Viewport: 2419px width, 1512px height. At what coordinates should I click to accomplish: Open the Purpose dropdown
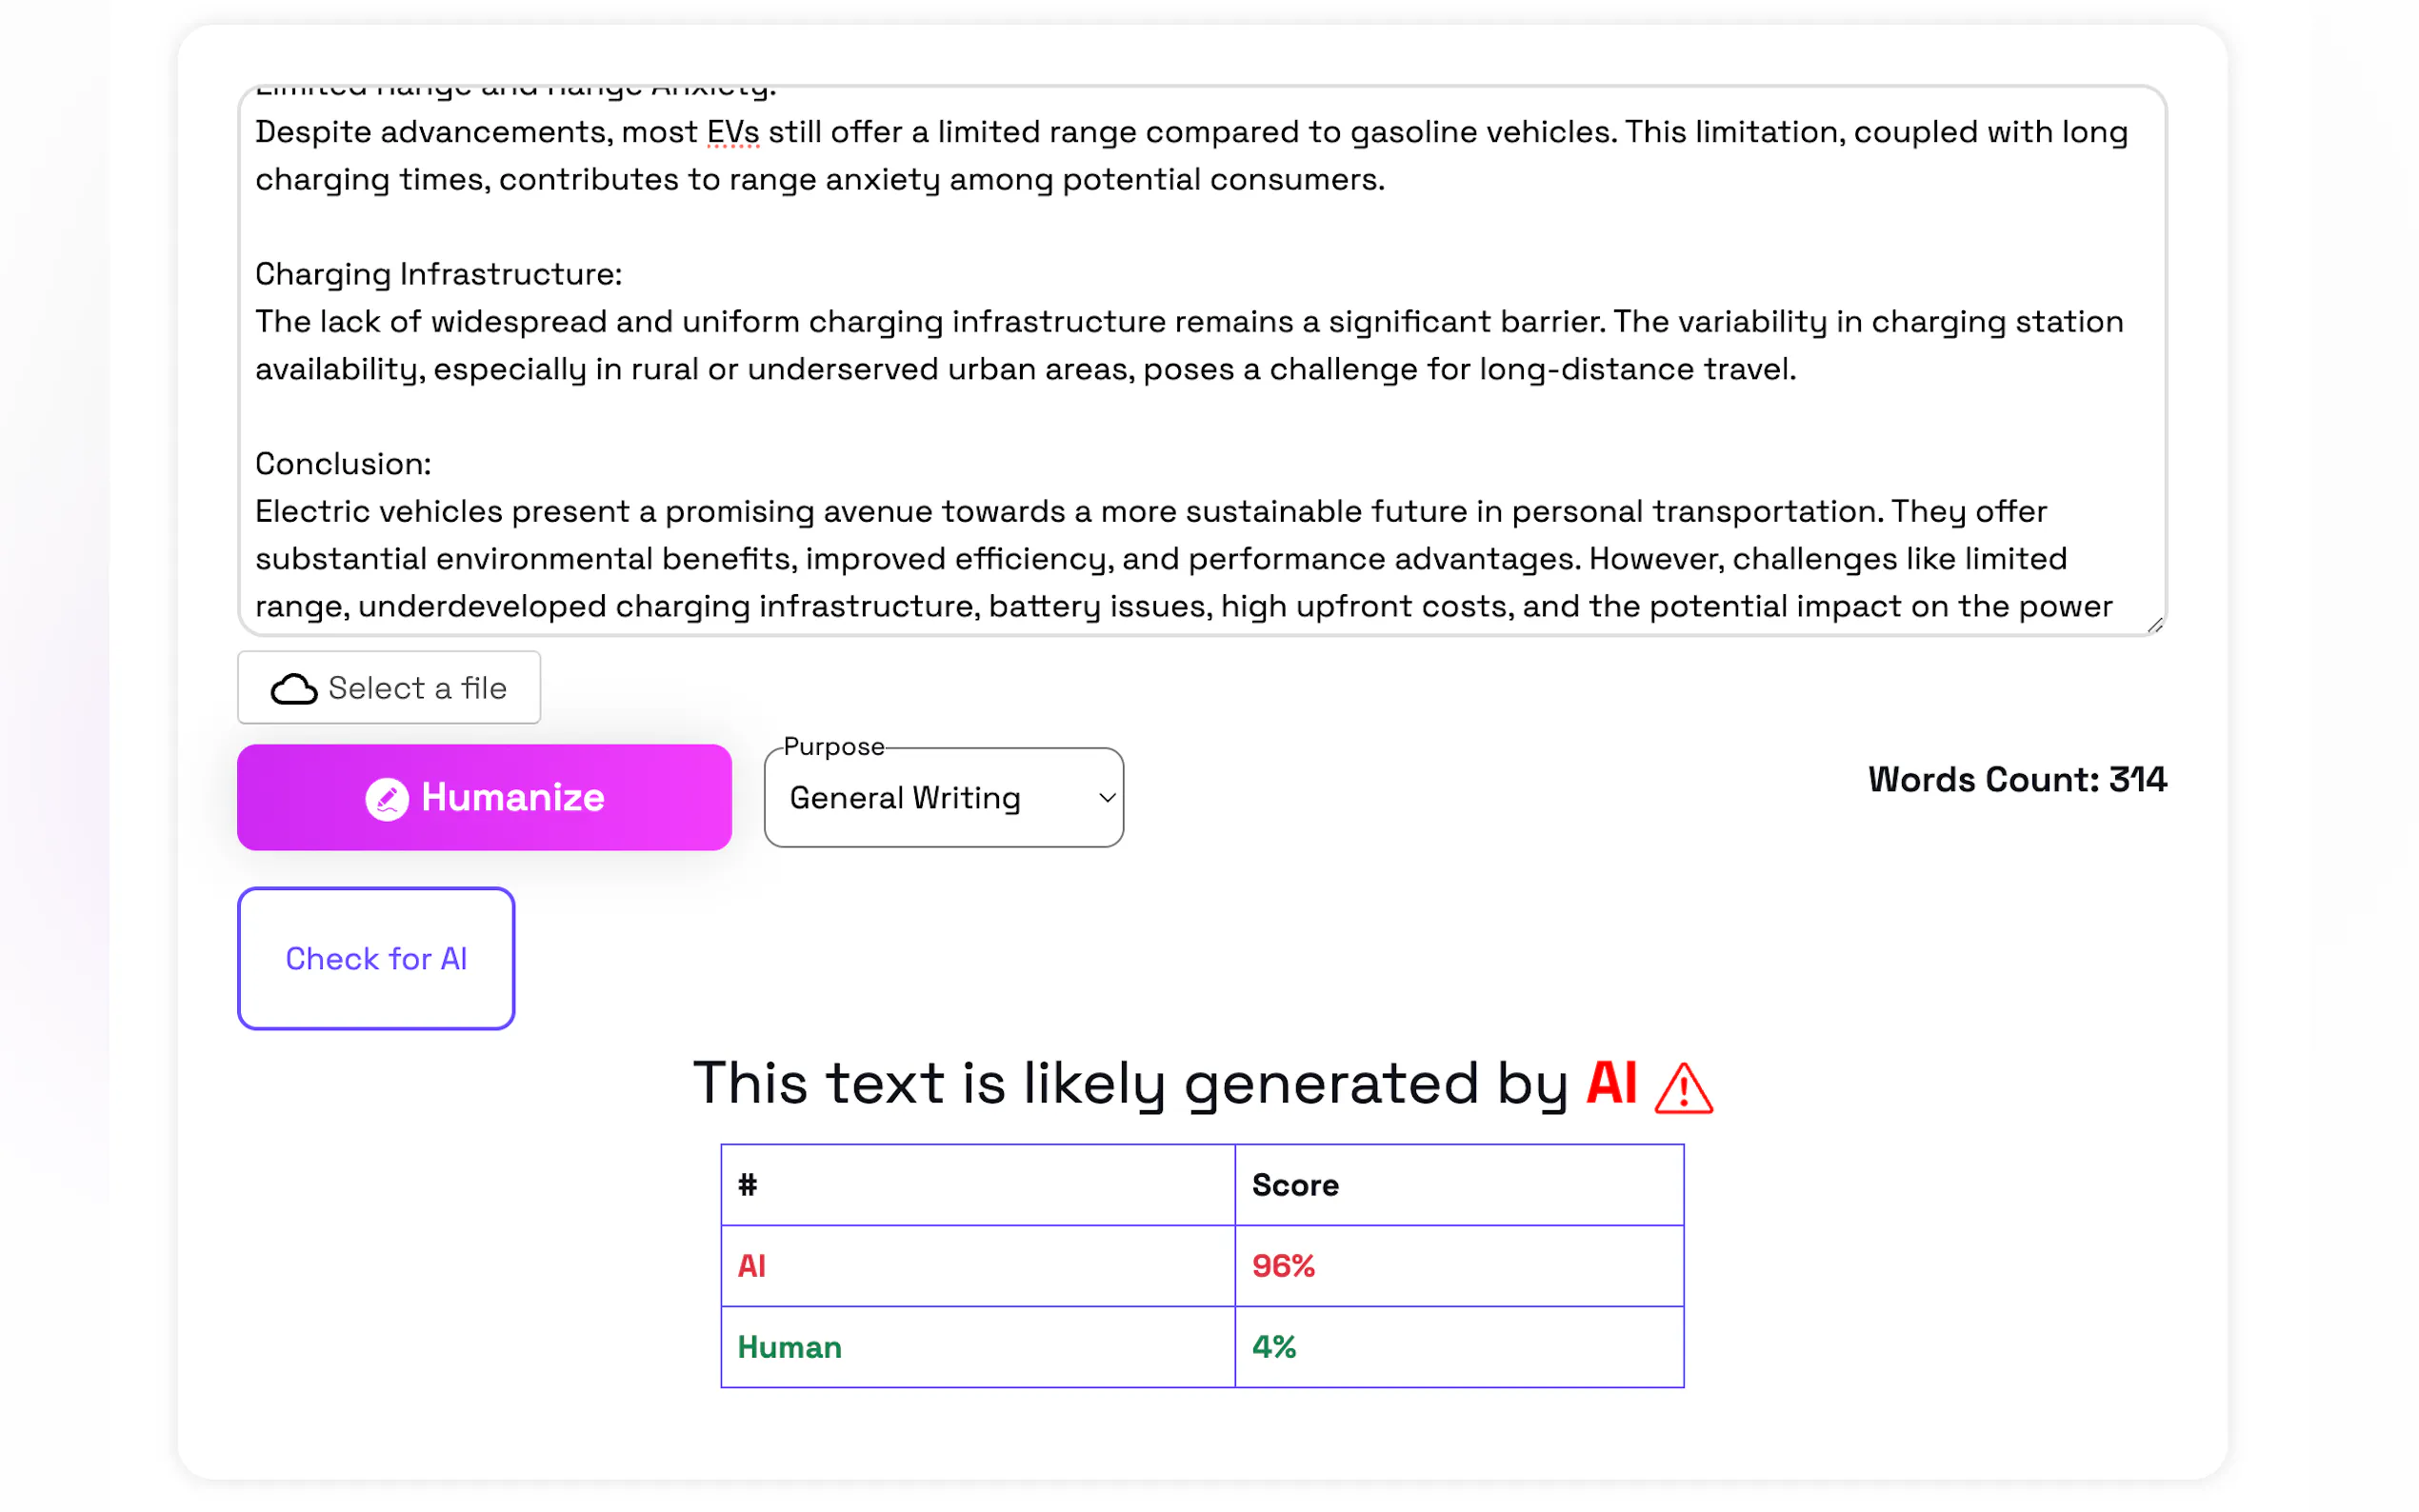tap(943, 798)
